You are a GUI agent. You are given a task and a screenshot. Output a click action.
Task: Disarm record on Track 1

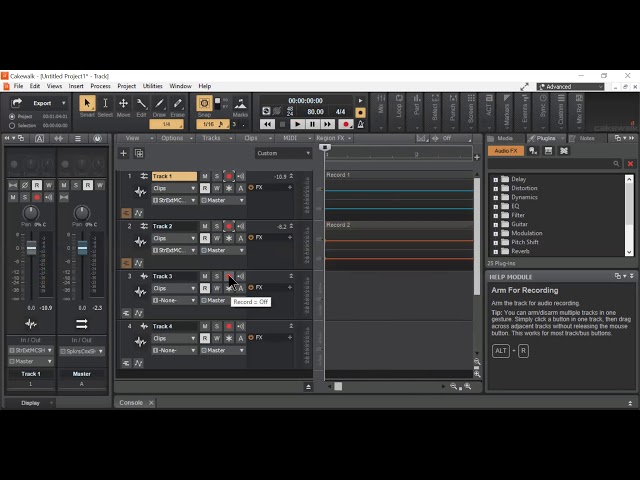coord(229,176)
